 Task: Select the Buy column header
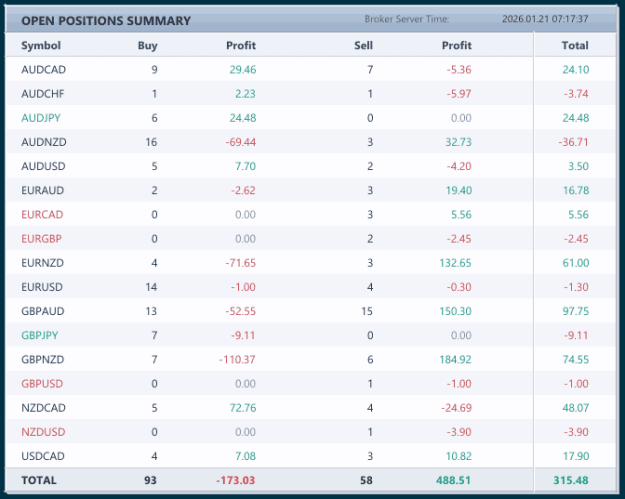pyautogui.click(x=147, y=45)
